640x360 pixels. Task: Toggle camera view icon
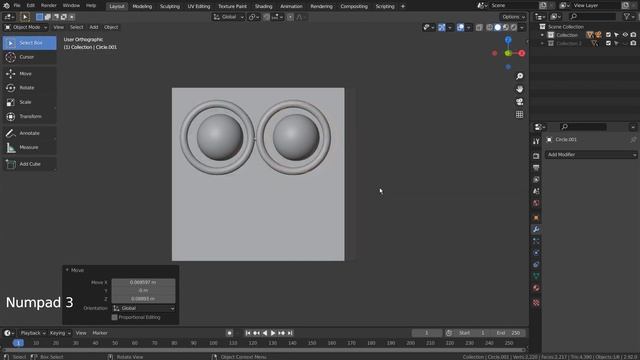(x=519, y=102)
